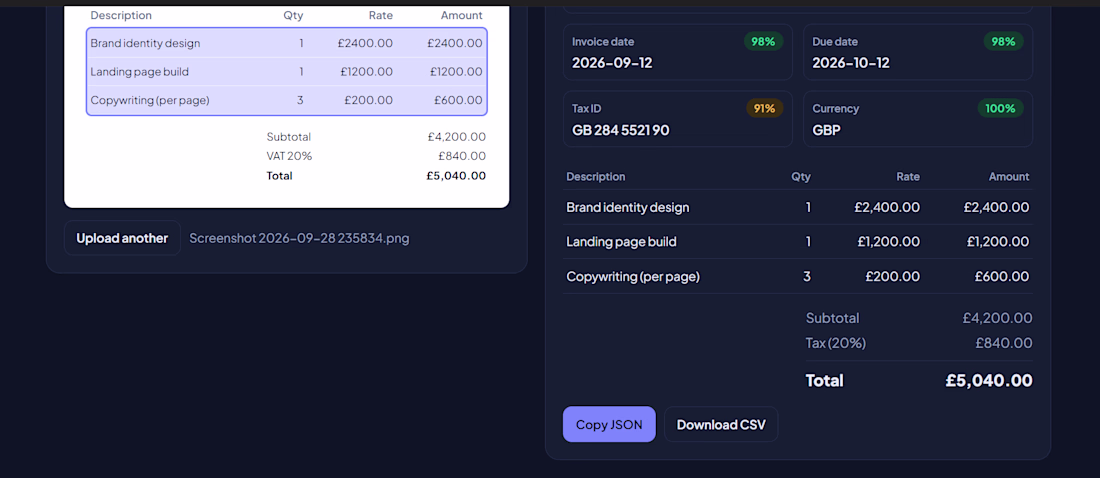Select the Invoice date card value 2026-09-12

click(x=612, y=62)
